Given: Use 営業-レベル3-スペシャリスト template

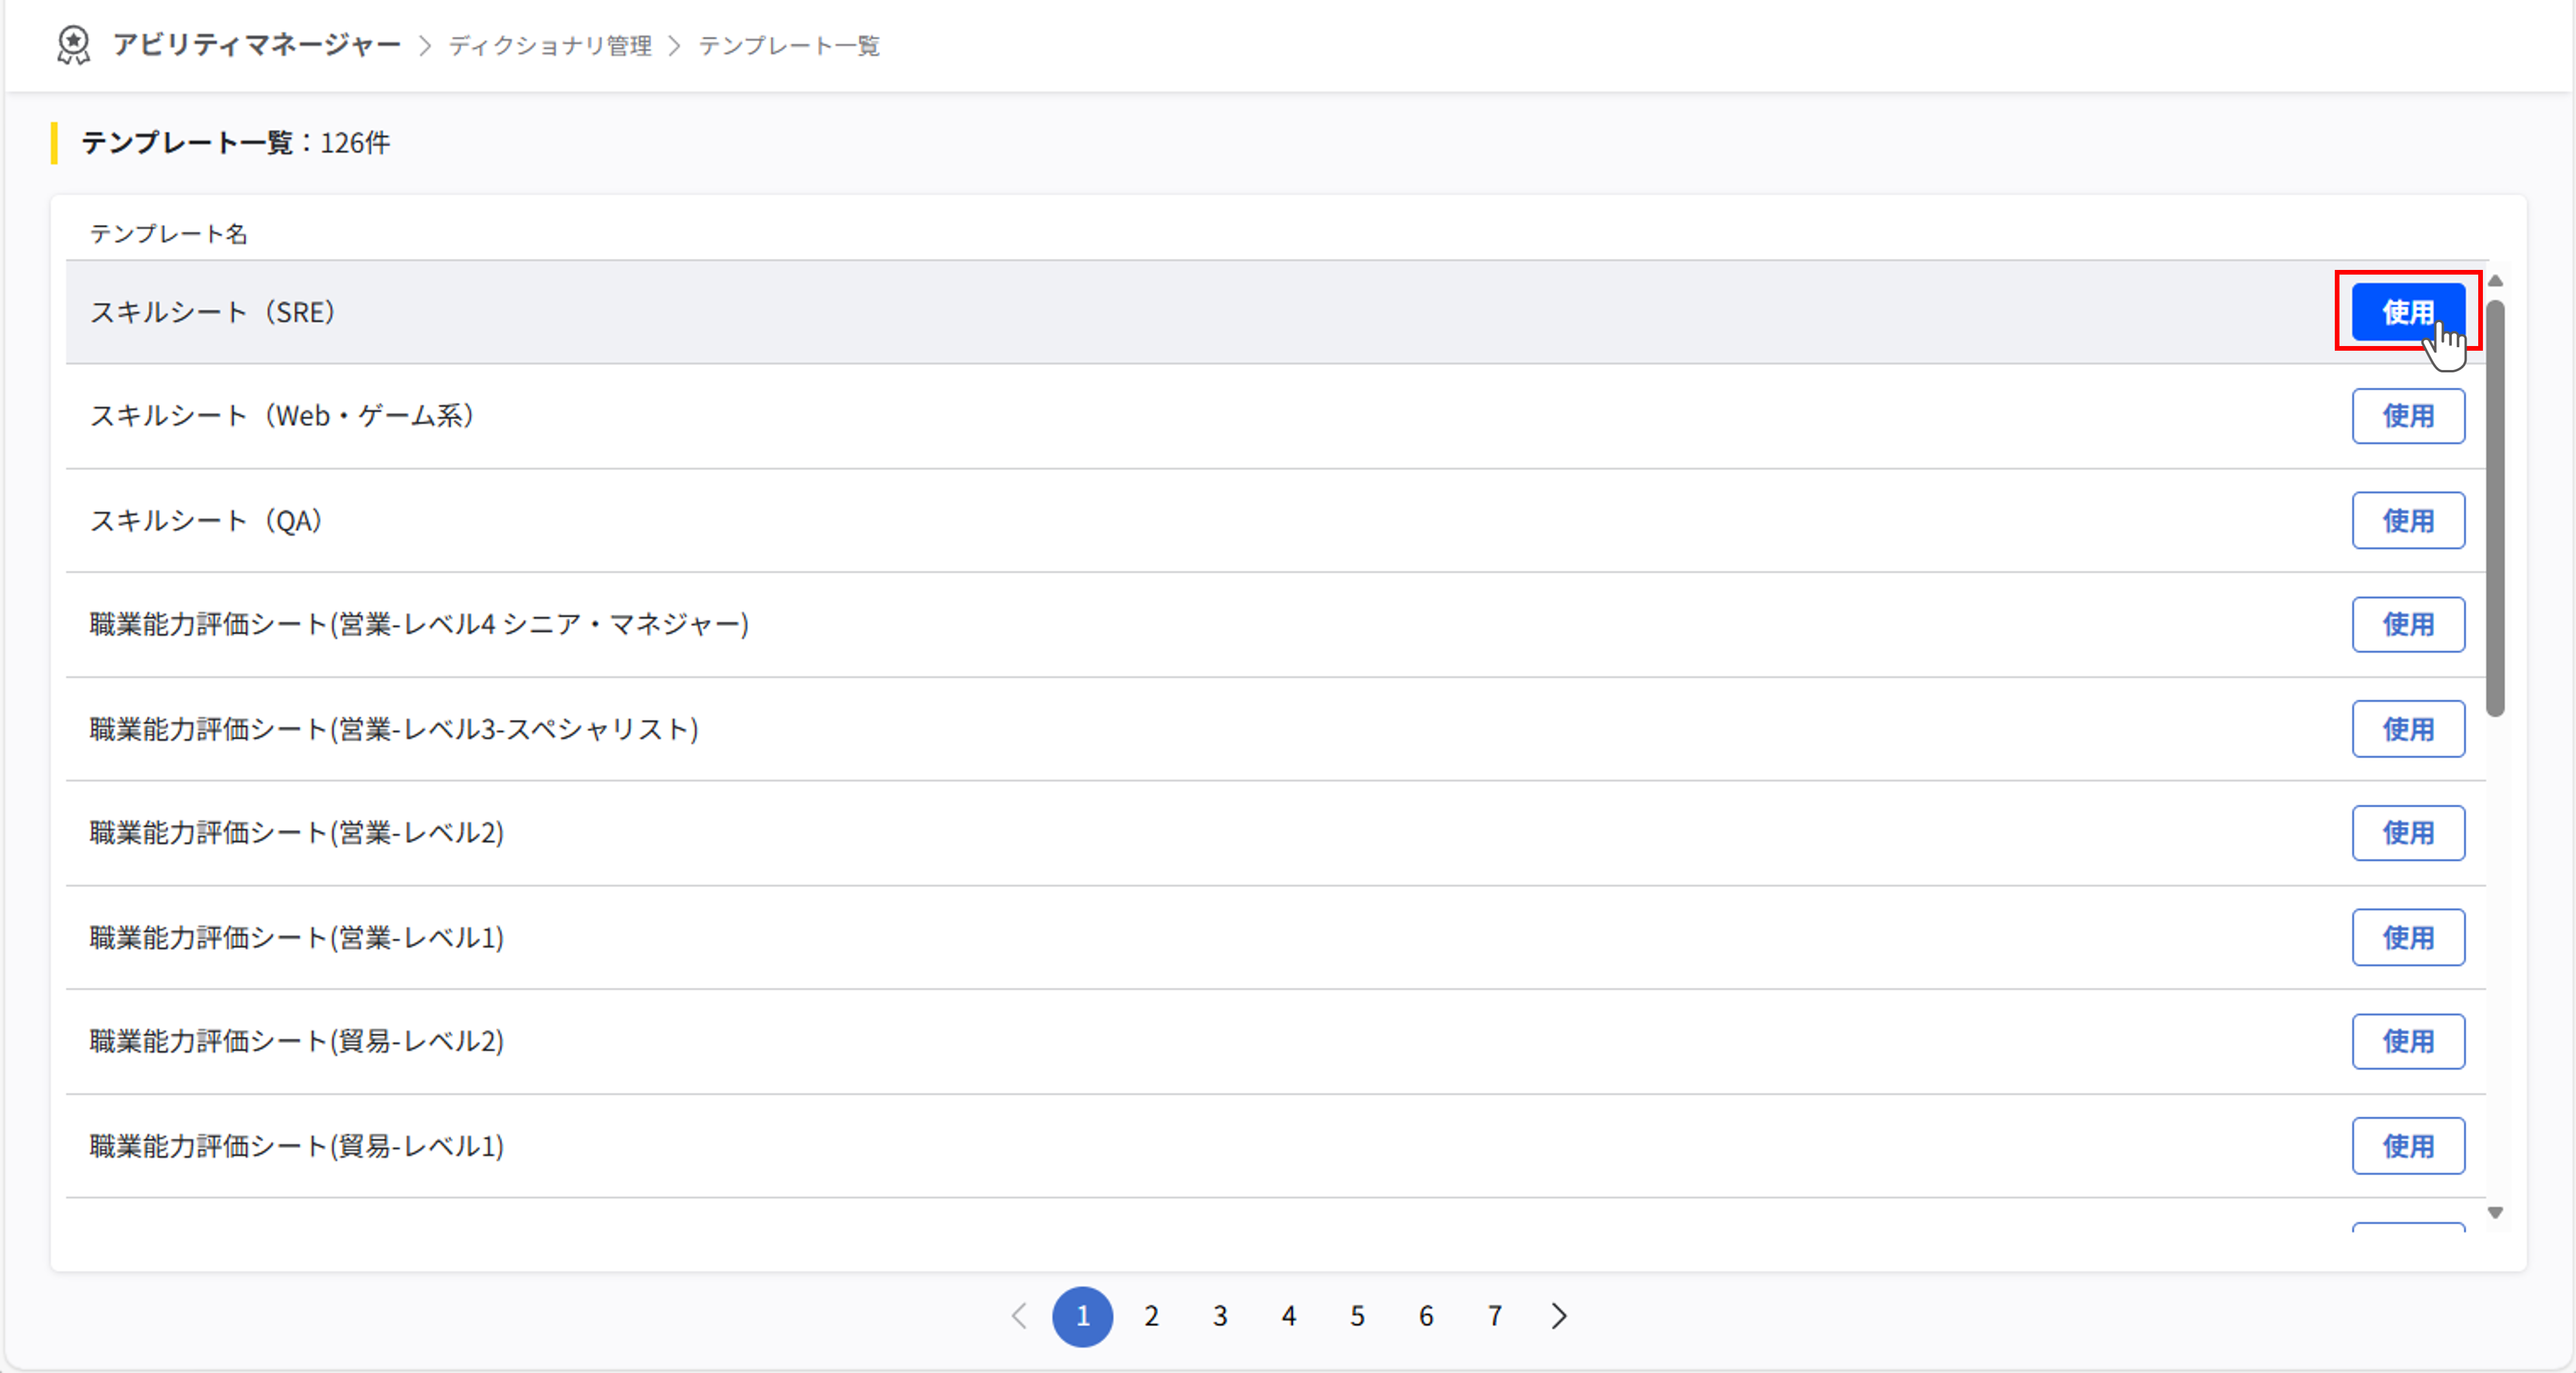Looking at the screenshot, I should pos(2407,729).
